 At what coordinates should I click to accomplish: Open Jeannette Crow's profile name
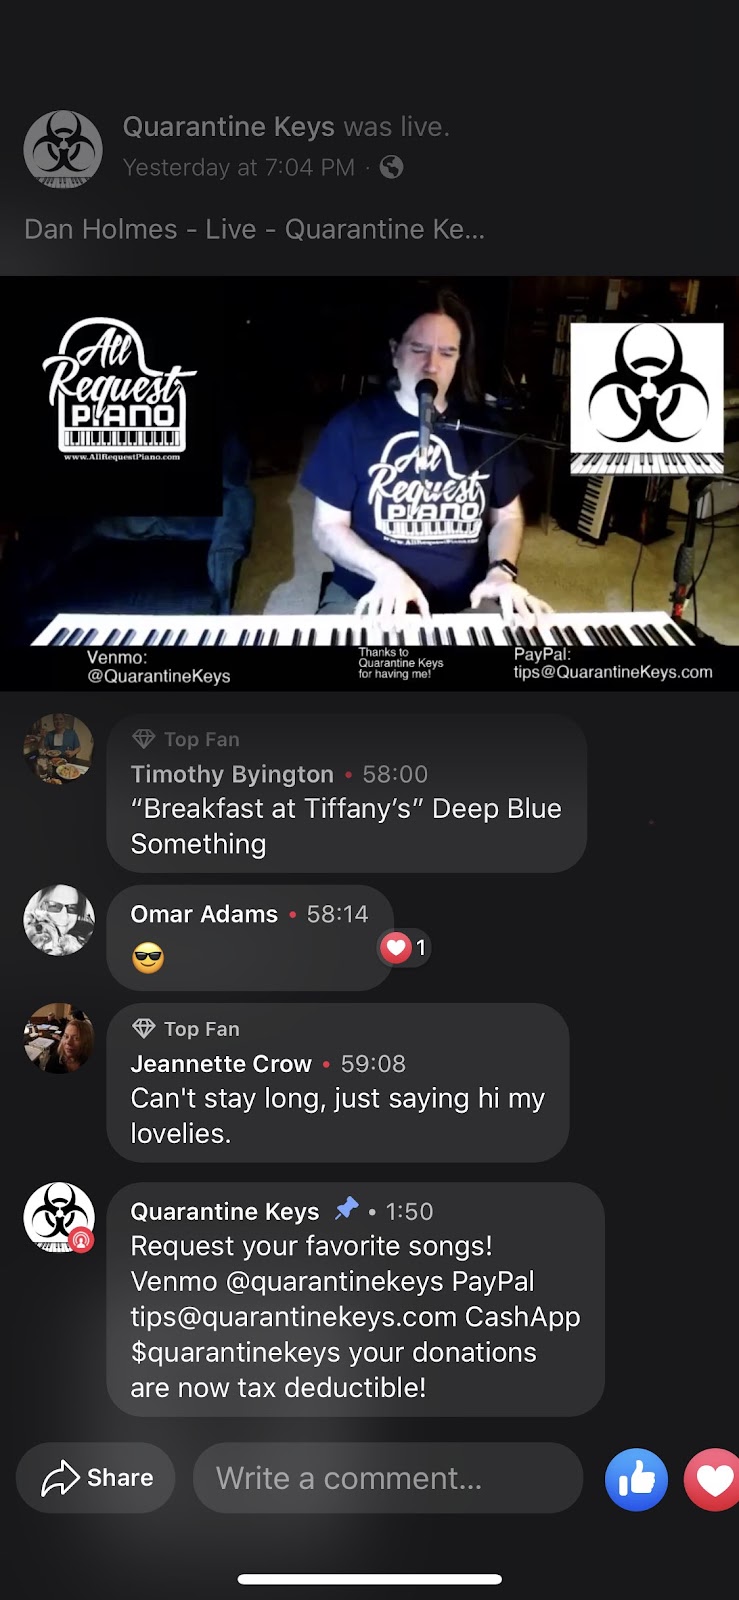221,1063
